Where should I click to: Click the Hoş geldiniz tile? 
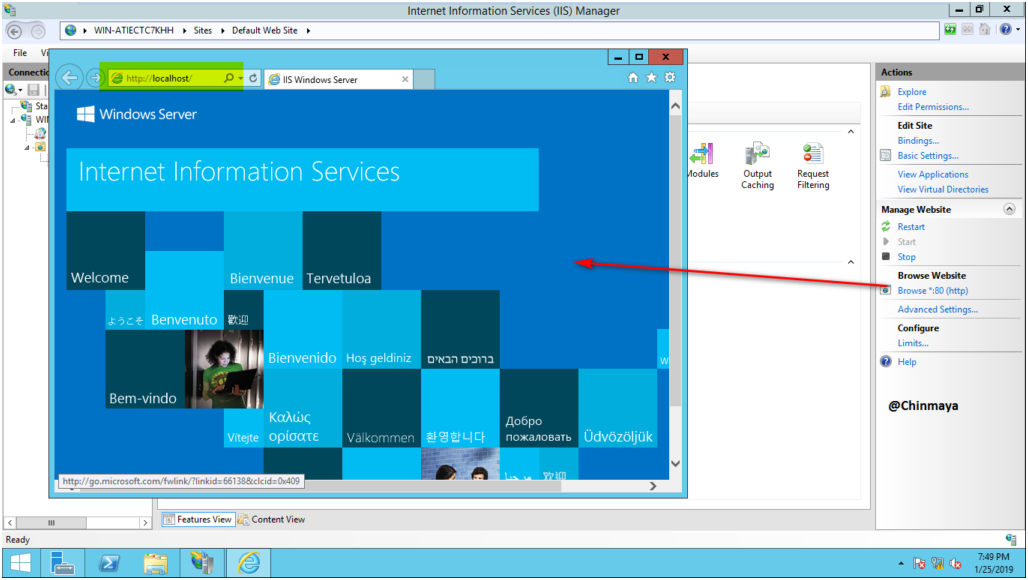[381, 329]
